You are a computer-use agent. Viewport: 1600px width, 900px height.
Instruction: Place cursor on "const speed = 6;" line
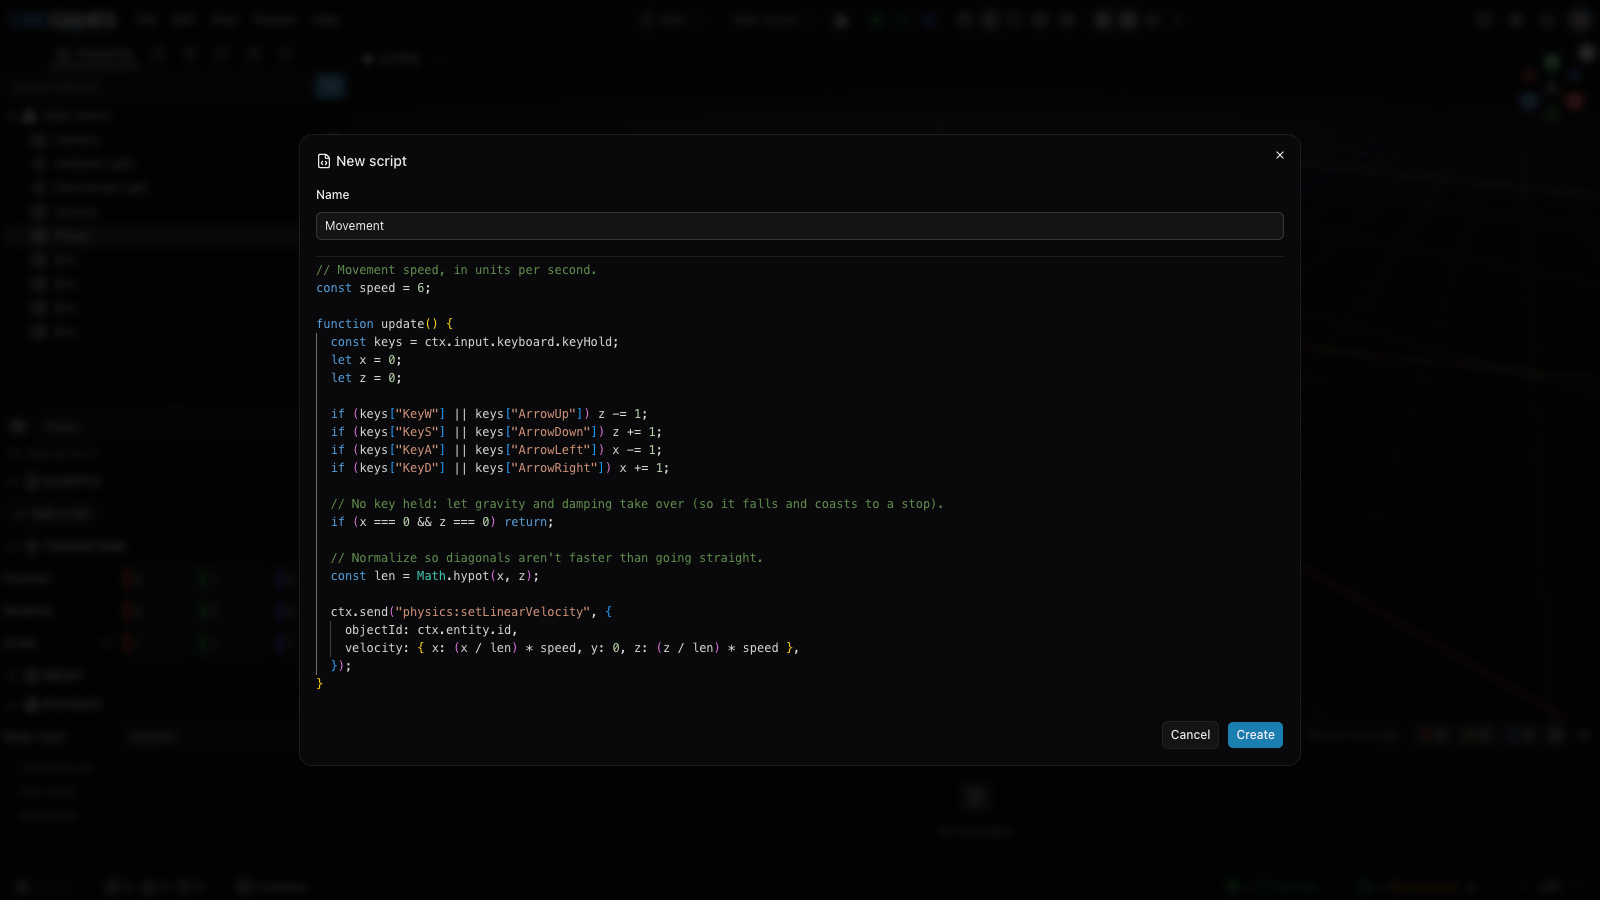pyautogui.click(x=373, y=288)
